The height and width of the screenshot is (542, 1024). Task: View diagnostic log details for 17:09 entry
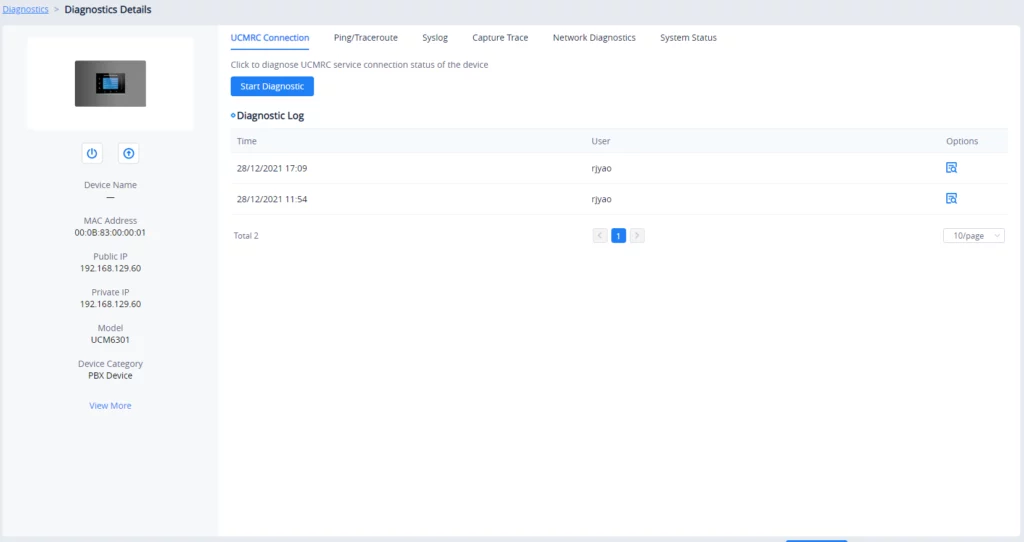(952, 168)
